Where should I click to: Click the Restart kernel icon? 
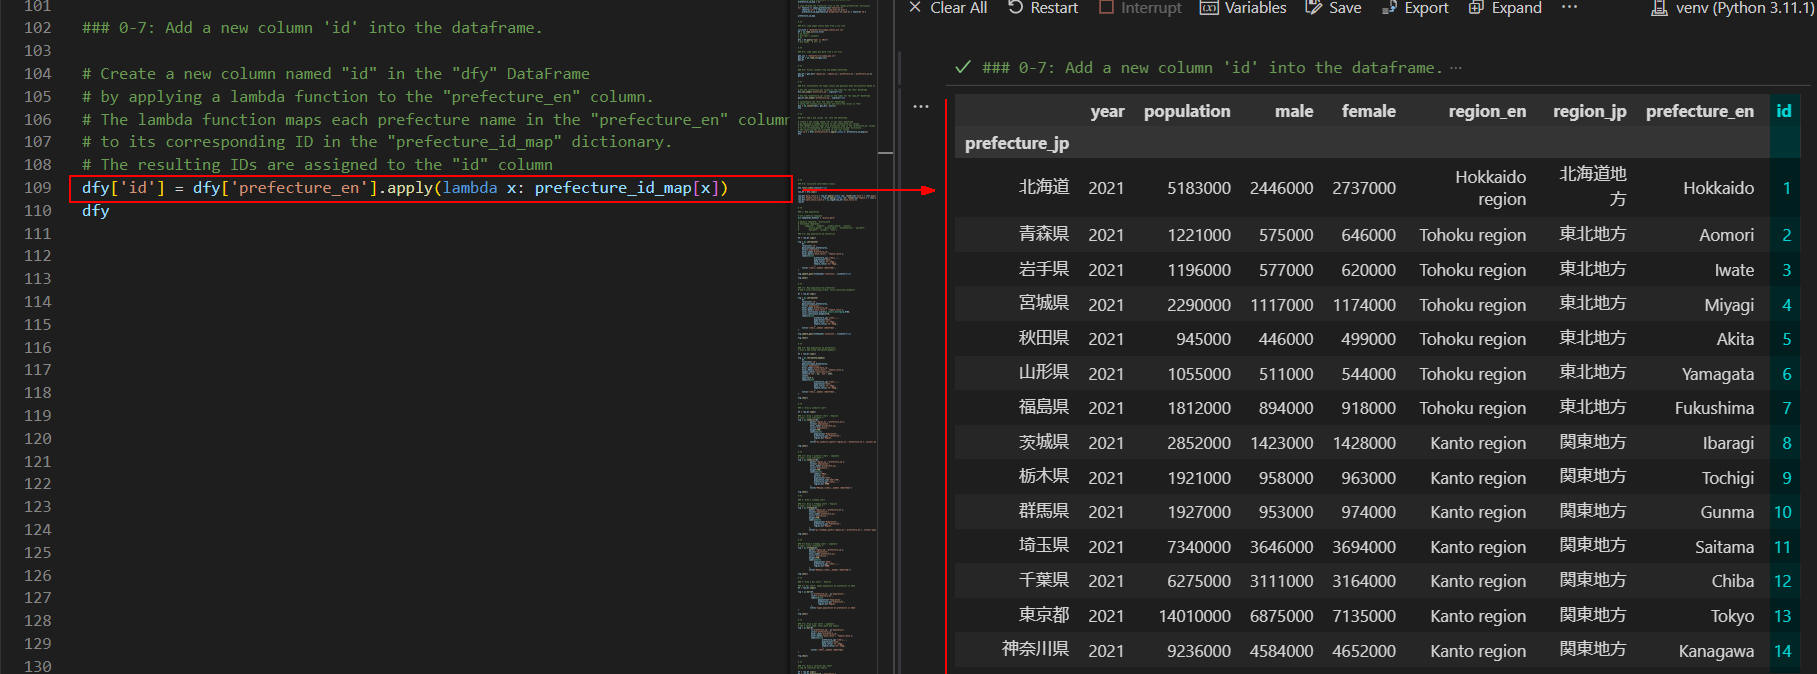pyautogui.click(x=1016, y=7)
